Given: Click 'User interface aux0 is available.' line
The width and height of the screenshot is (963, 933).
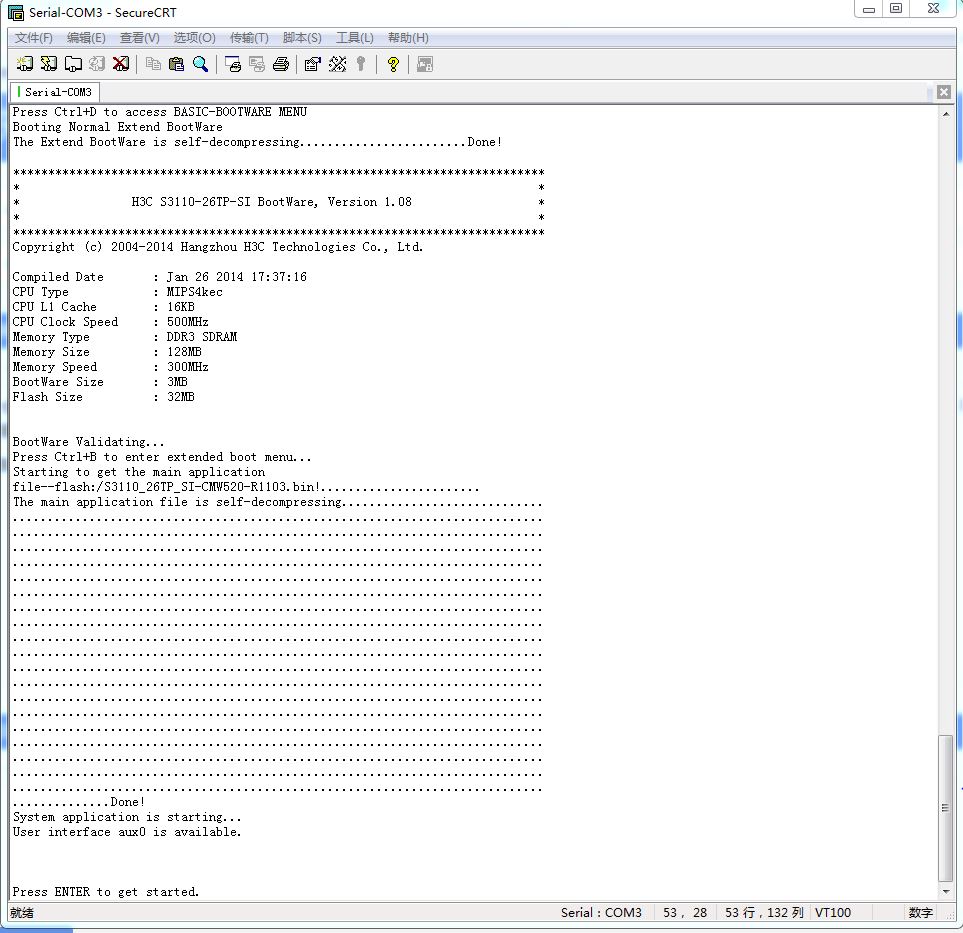Looking at the screenshot, I should pyautogui.click(x=127, y=832).
